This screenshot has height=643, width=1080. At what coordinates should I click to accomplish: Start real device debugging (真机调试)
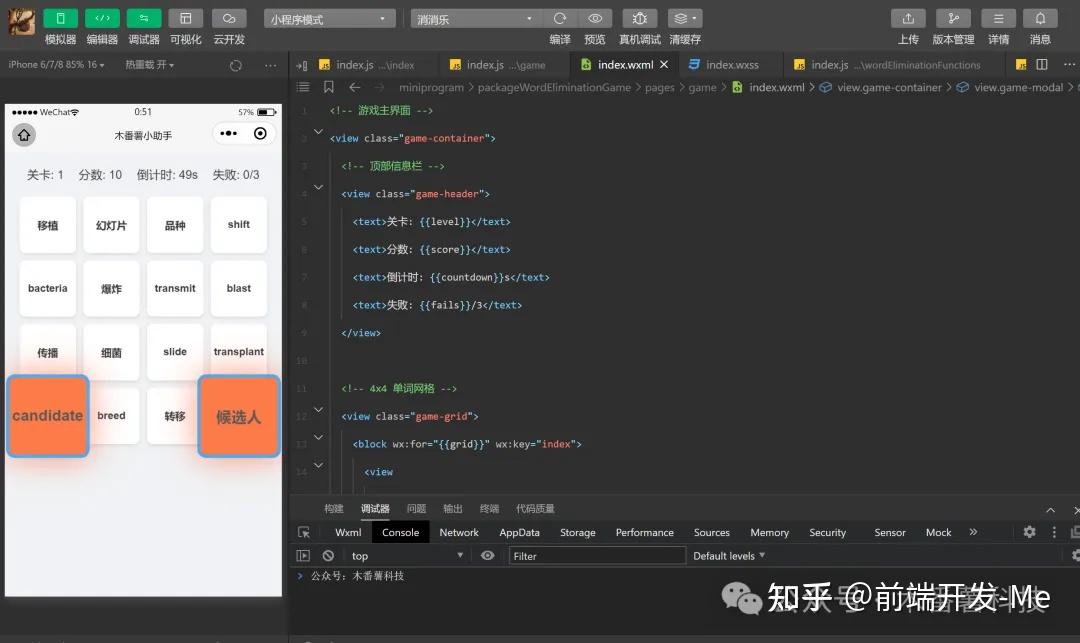point(640,19)
